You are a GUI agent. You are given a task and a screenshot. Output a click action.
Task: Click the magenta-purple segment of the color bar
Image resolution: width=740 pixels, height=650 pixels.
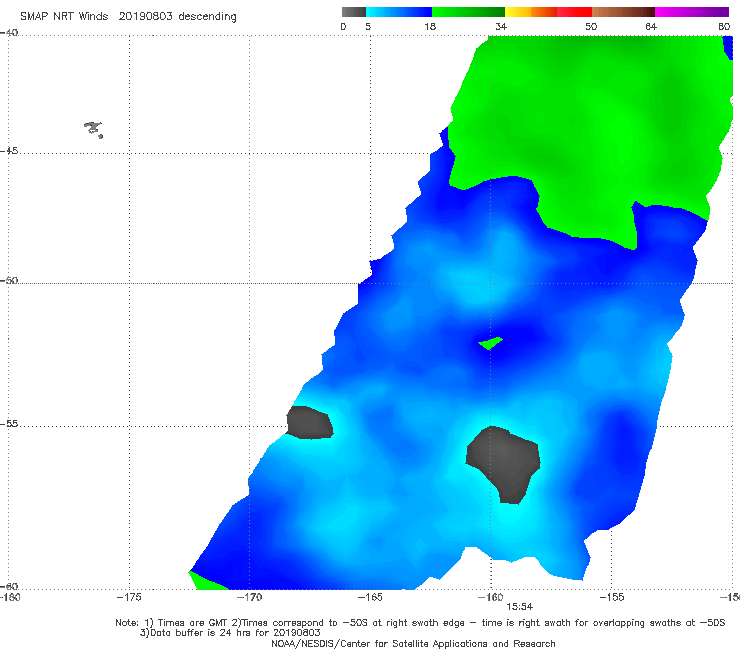click(692, 12)
